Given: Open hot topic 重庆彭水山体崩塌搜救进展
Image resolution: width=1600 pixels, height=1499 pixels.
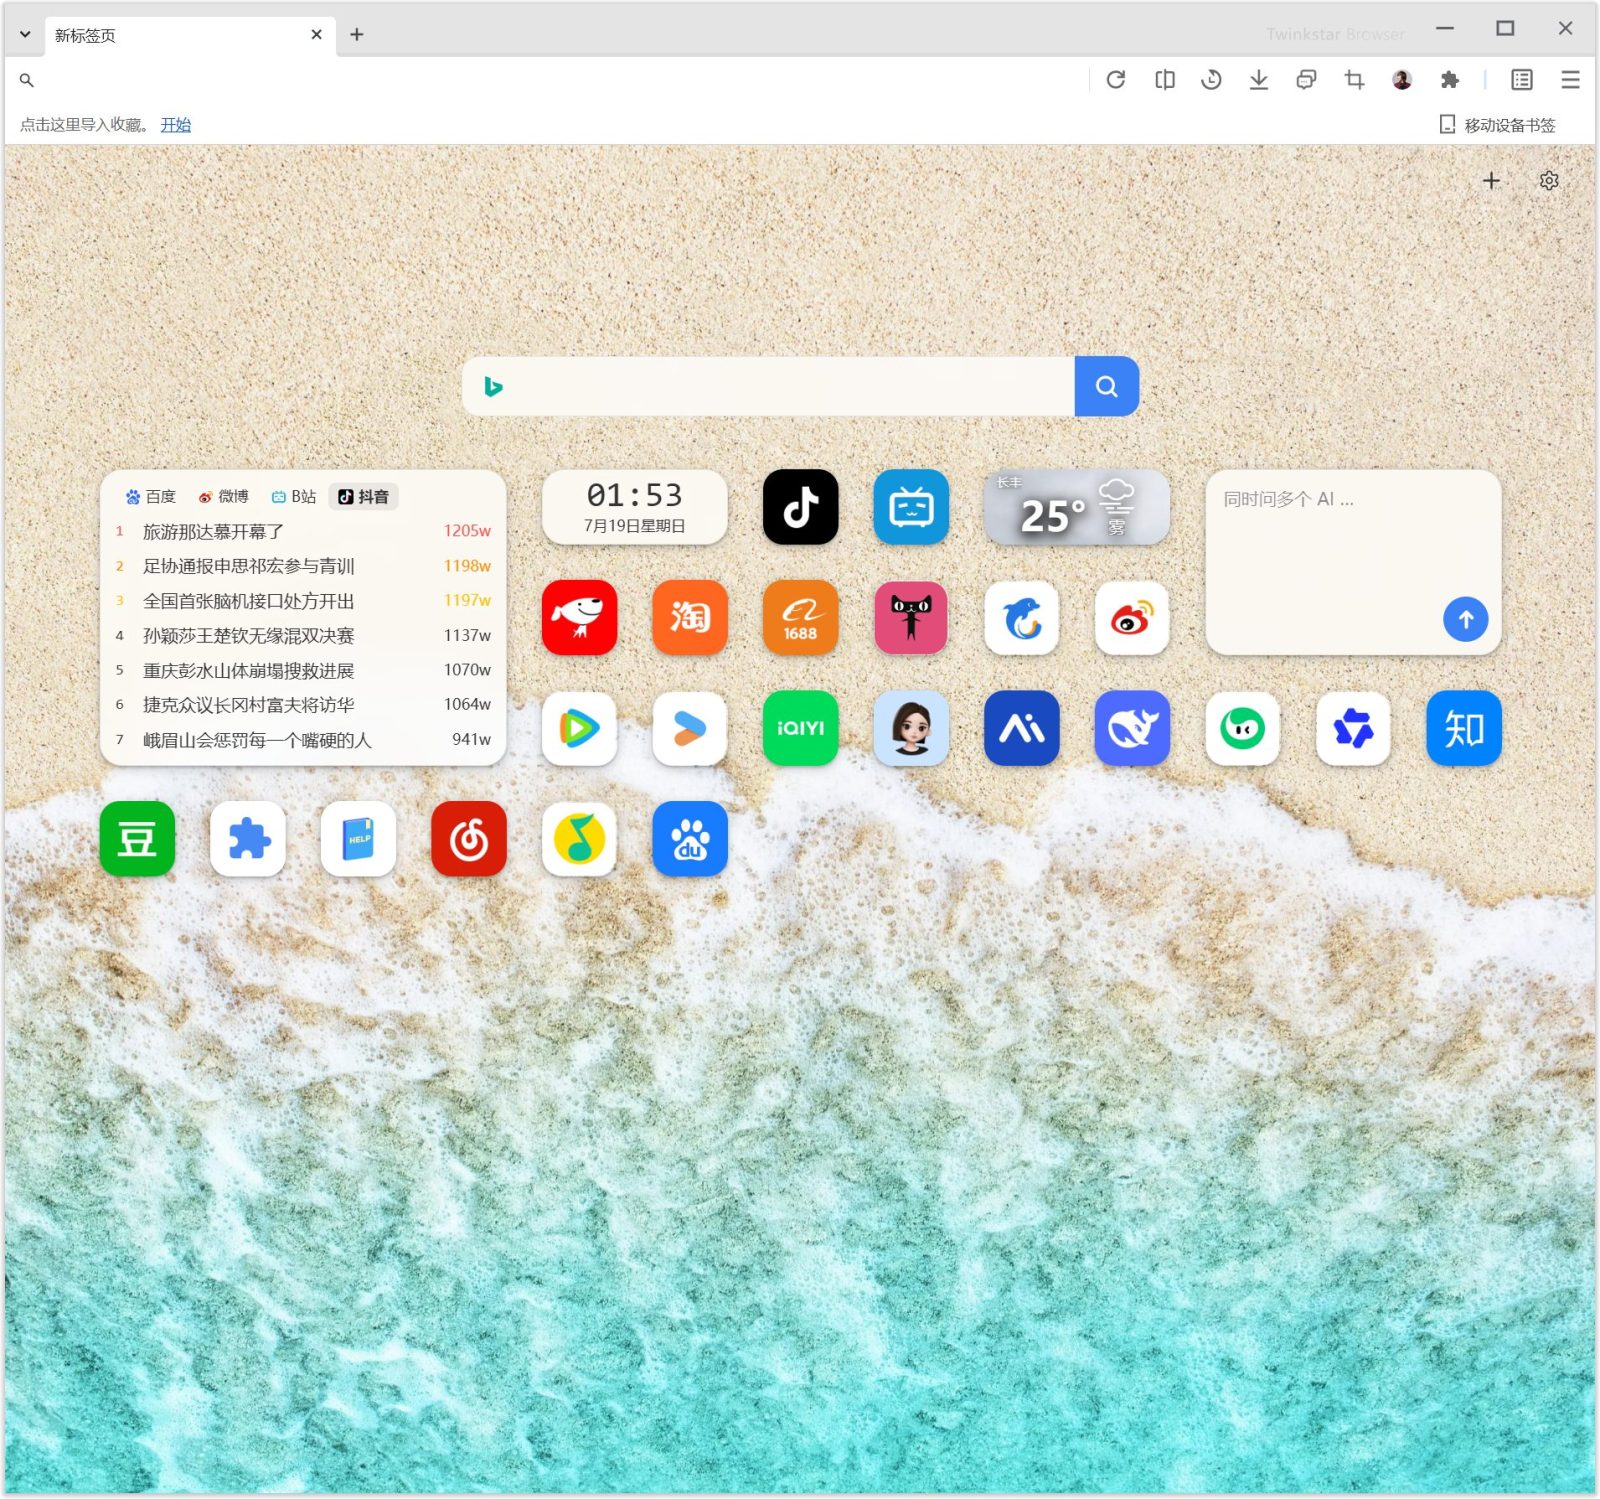Looking at the screenshot, I should point(303,670).
